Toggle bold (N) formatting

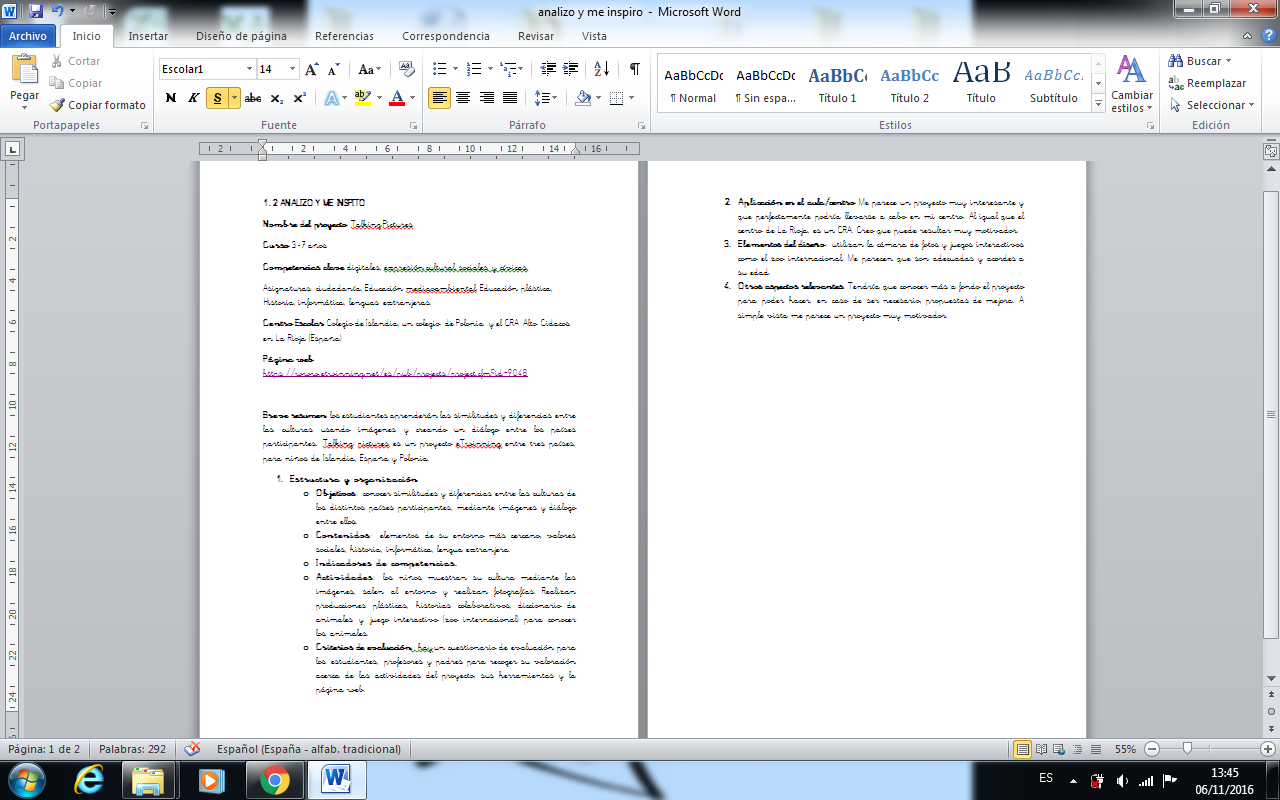[x=170, y=98]
